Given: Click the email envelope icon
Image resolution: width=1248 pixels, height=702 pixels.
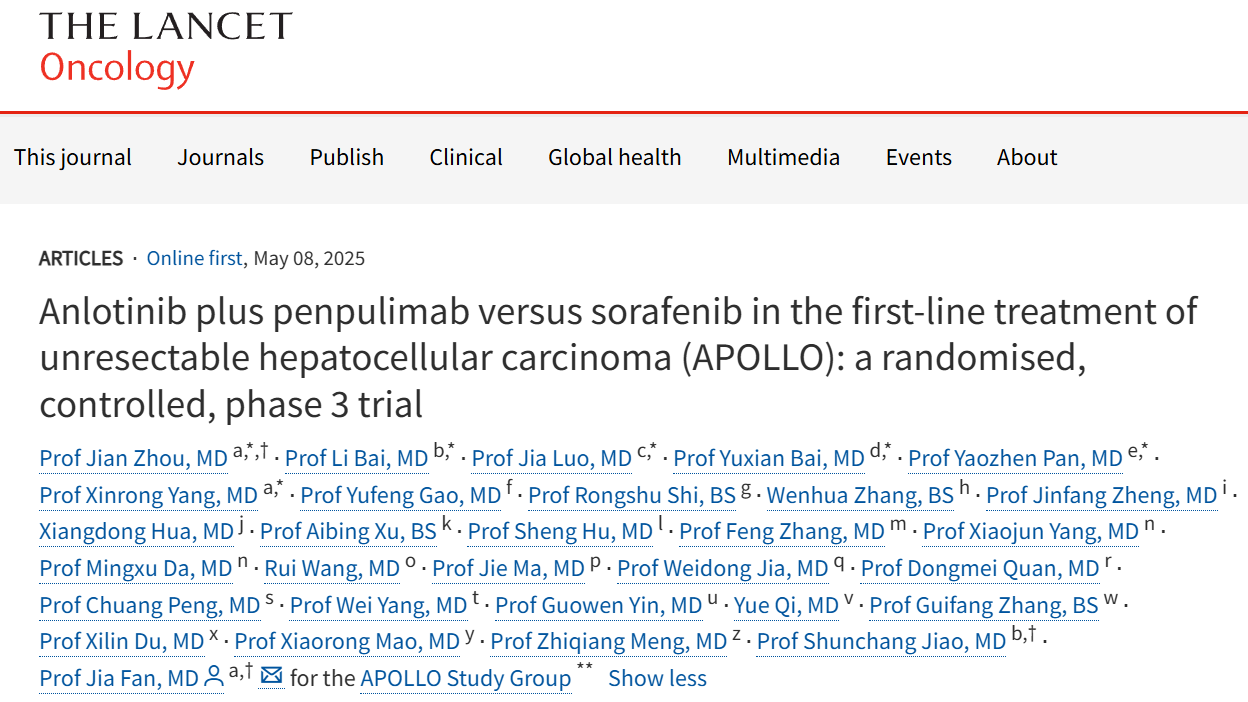Looking at the screenshot, I should pyautogui.click(x=271, y=677).
